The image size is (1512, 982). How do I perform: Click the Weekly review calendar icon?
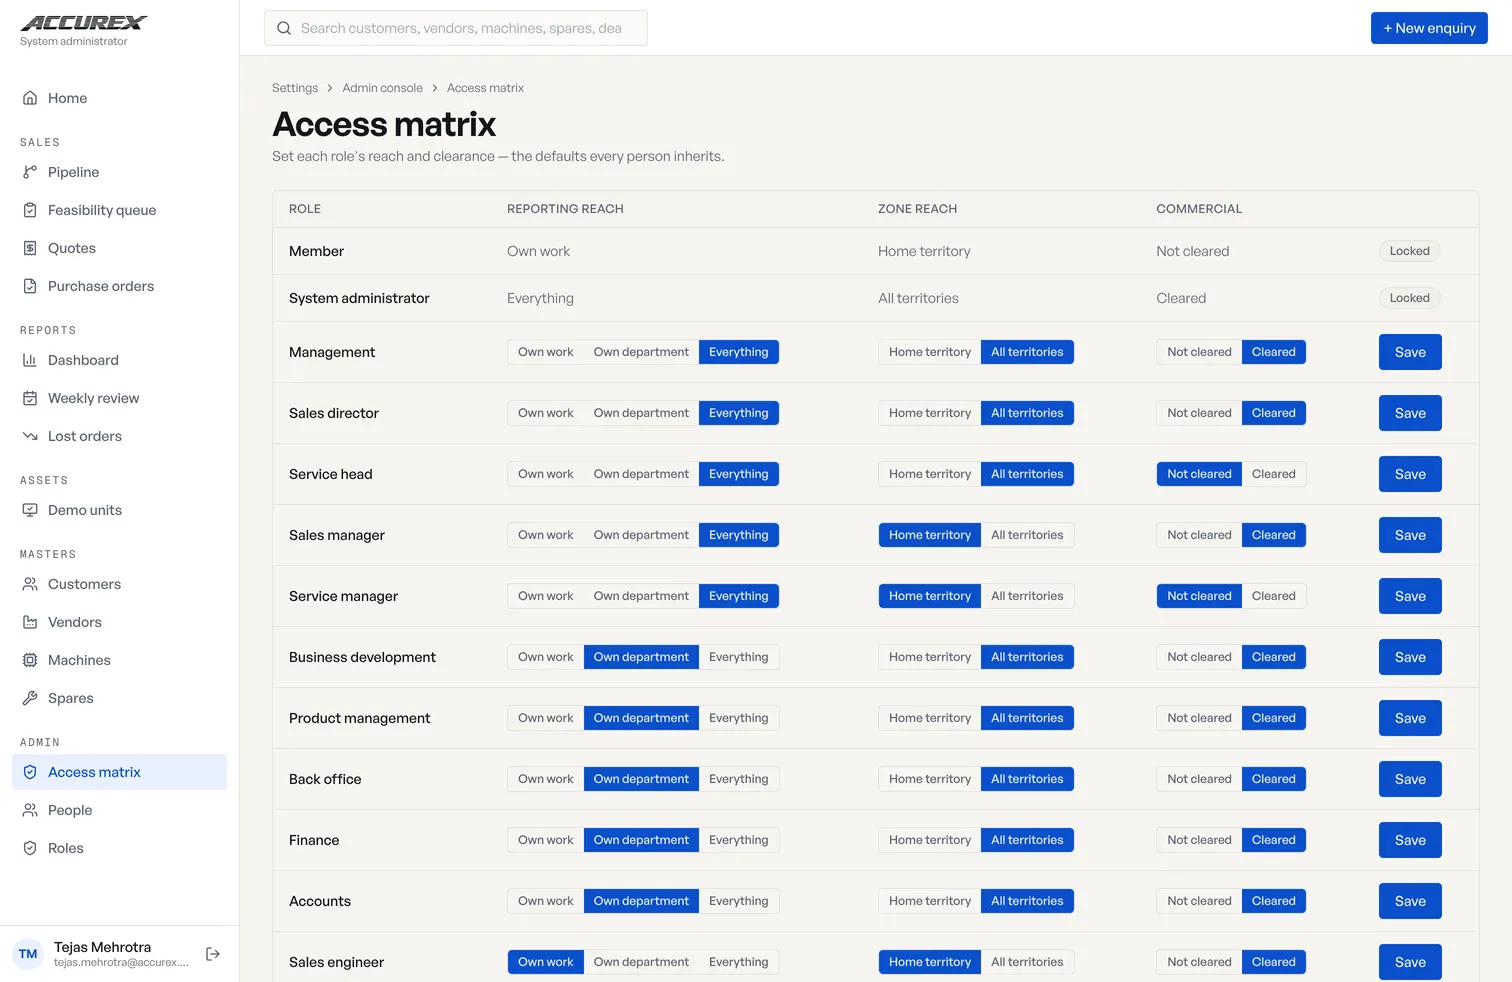tap(30, 398)
